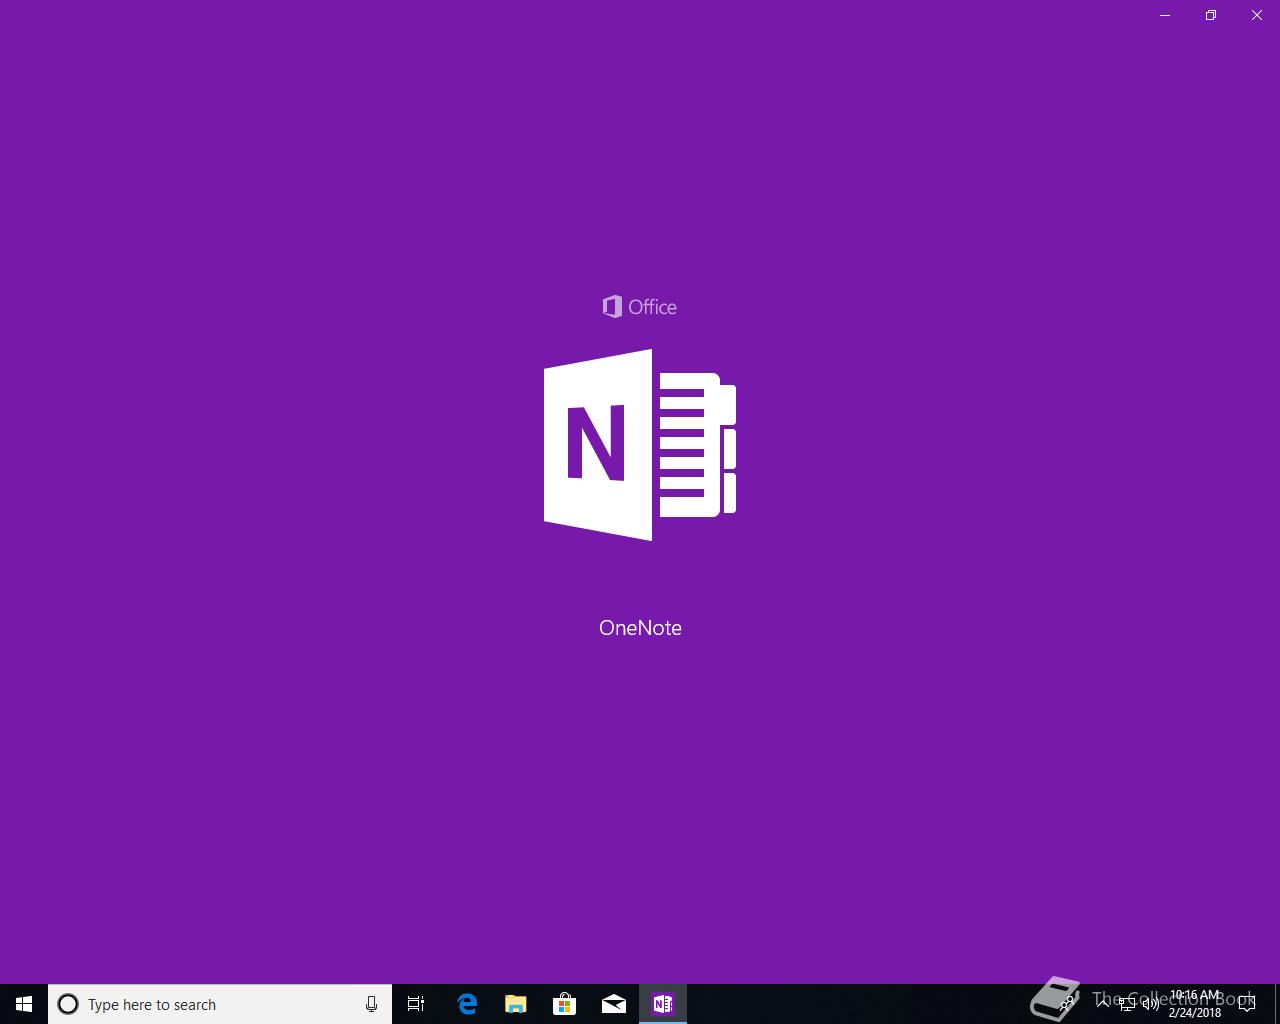Launch Microsoft Edge from the taskbar

pos(466,1004)
